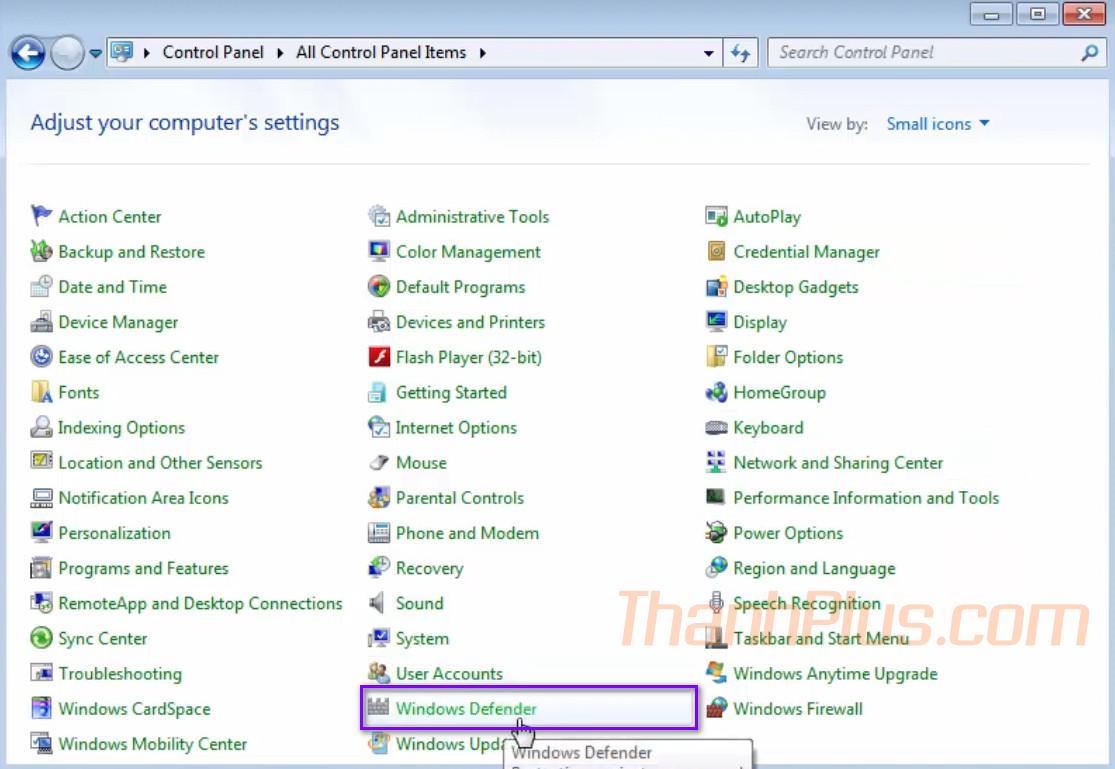Screen dimensions: 1115x769
Task: Click the Back navigation arrow button
Action: tap(28, 53)
